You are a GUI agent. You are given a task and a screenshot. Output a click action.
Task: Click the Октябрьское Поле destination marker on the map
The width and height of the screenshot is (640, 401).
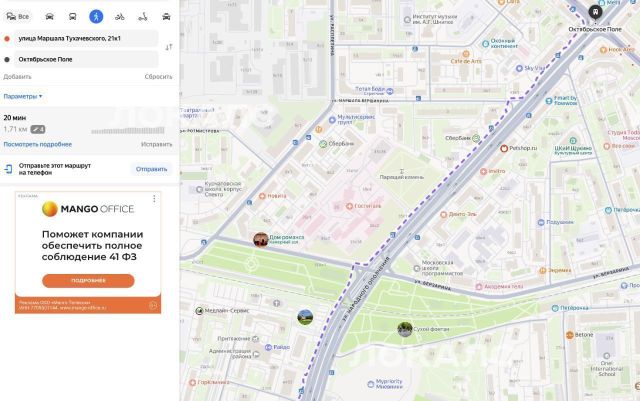596,12
